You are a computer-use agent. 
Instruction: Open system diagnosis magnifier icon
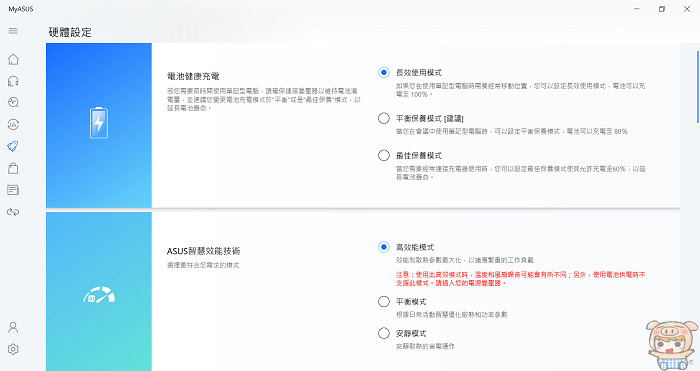pos(13,103)
